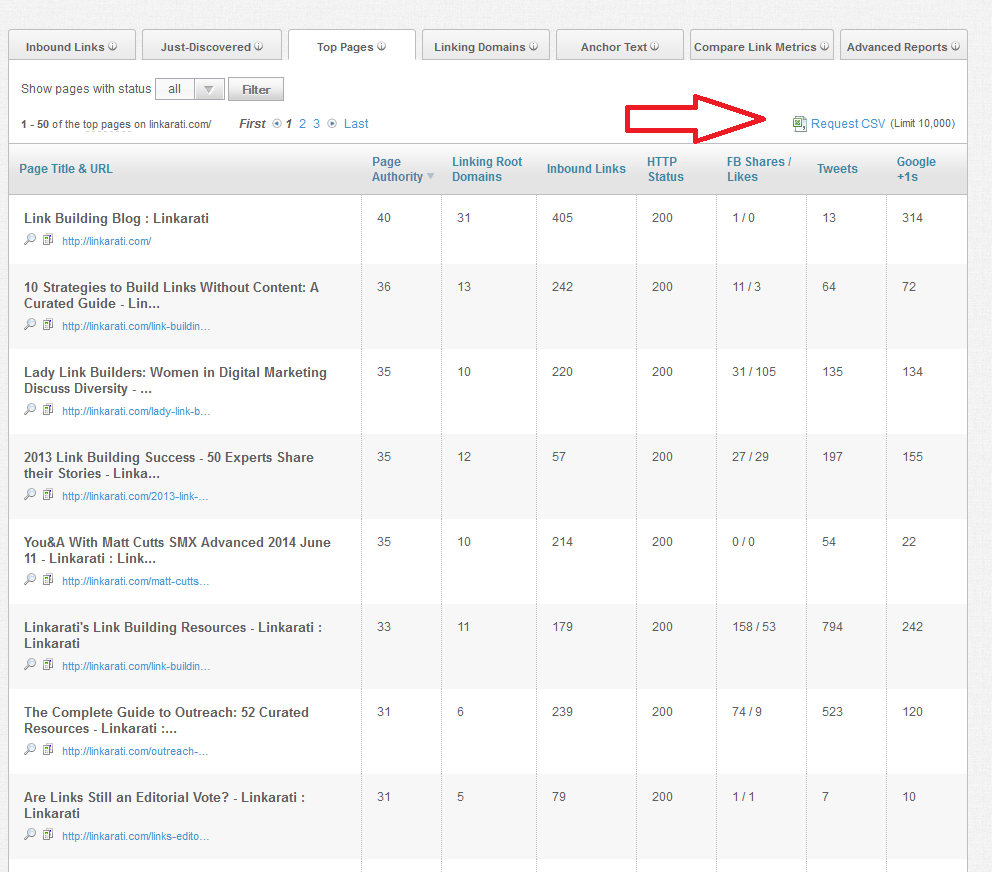
Task: Sort by Page Title & URL header
Action: [66, 169]
